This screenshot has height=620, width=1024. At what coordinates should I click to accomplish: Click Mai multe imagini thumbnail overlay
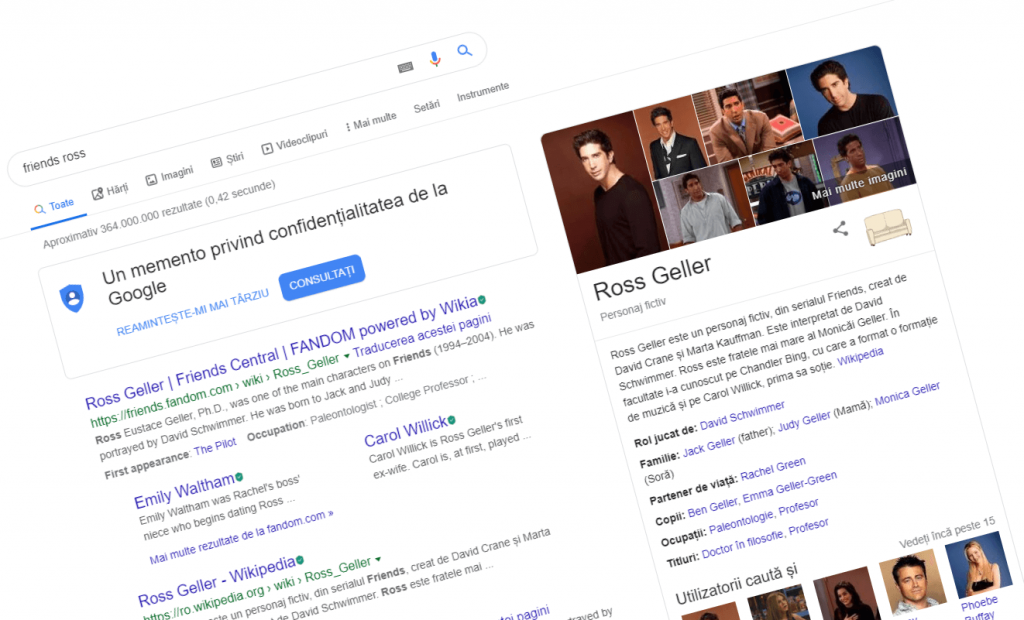pos(859,184)
